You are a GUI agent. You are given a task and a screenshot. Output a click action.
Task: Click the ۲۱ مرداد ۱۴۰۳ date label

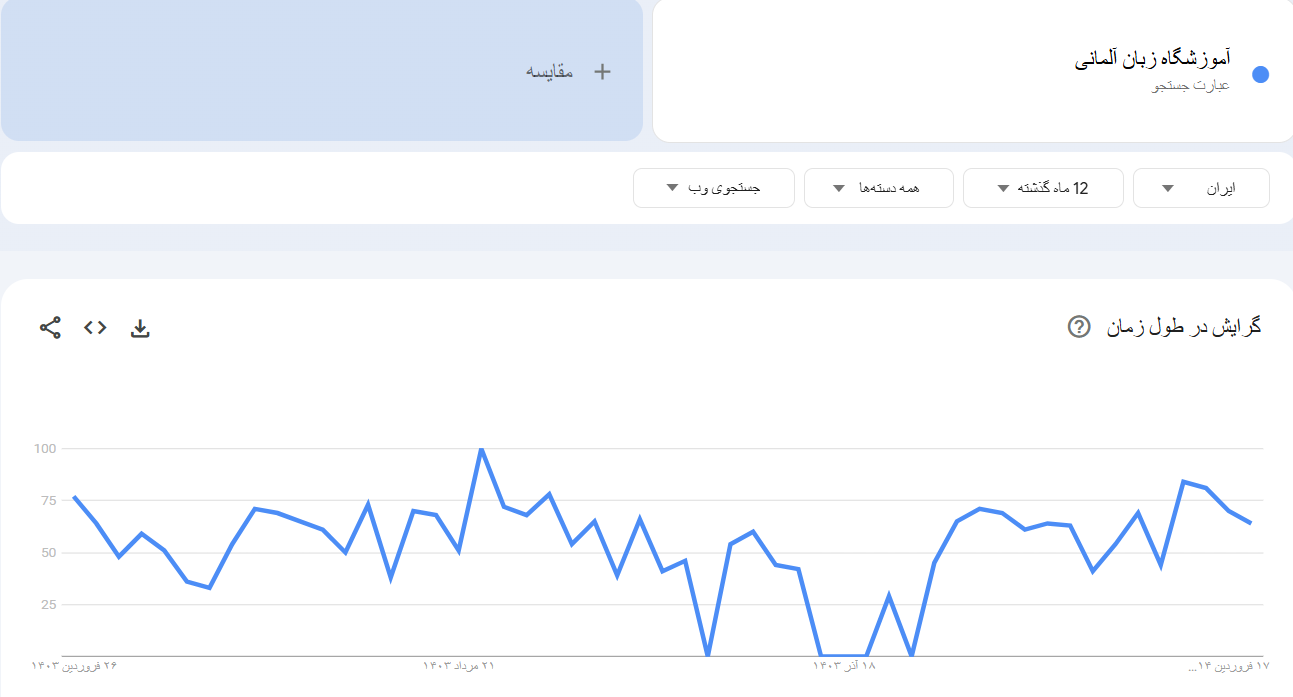point(459,666)
